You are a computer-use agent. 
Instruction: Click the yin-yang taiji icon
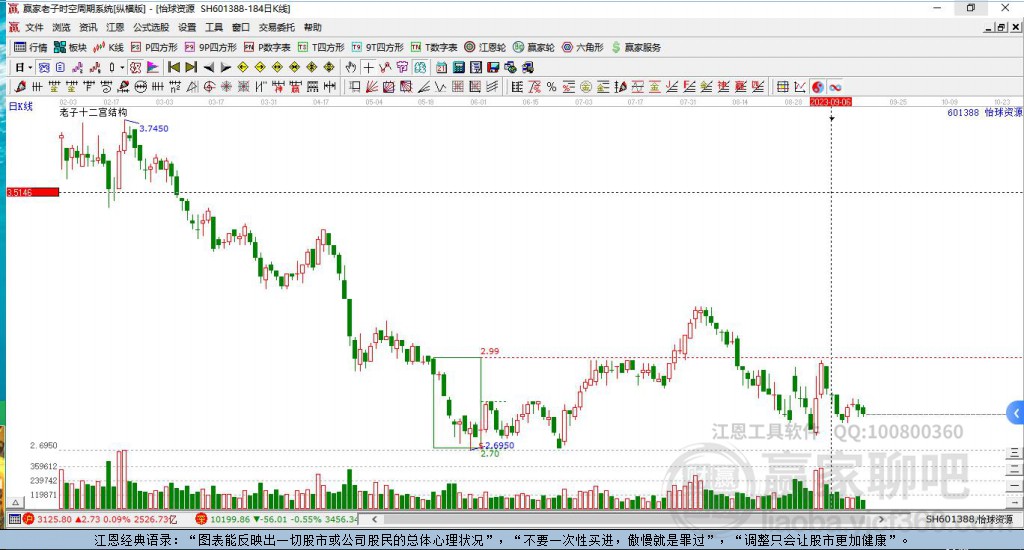click(818, 87)
